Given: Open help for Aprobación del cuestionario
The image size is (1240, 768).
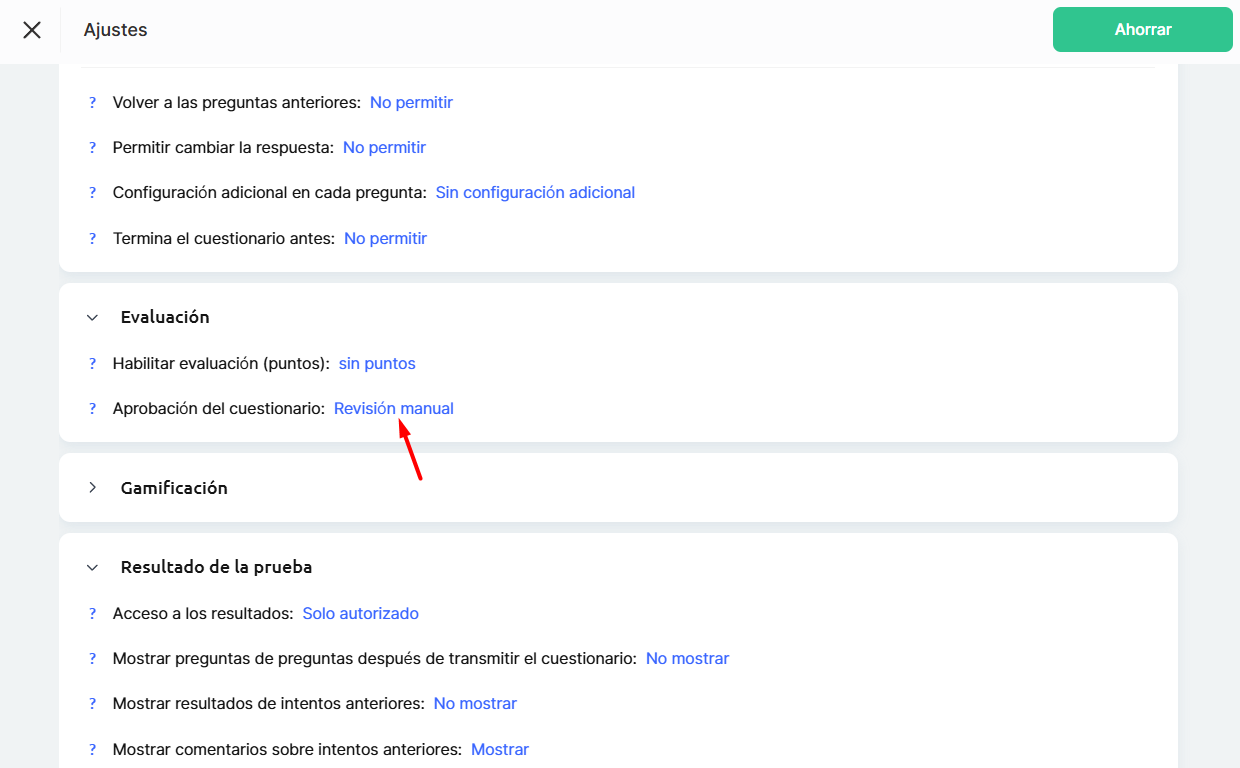Looking at the screenshot, I should coord(92,408).
